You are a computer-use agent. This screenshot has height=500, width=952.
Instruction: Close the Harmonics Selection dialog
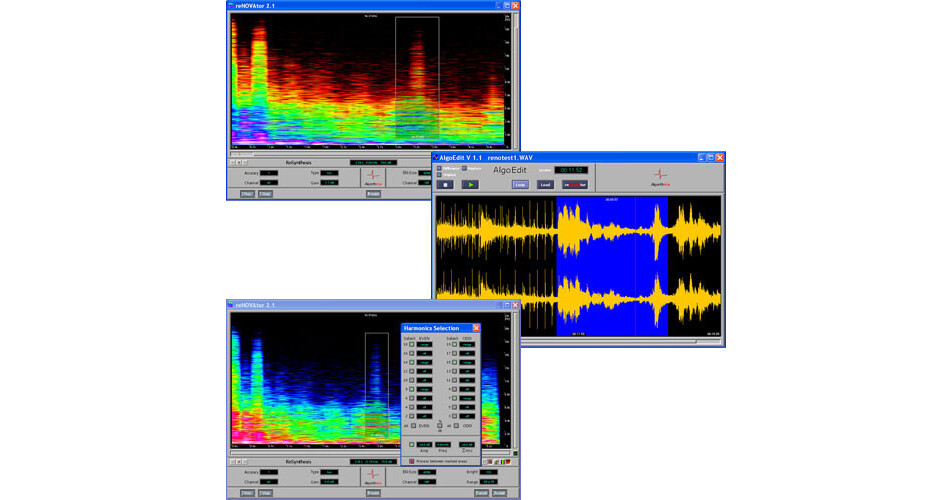476,328
